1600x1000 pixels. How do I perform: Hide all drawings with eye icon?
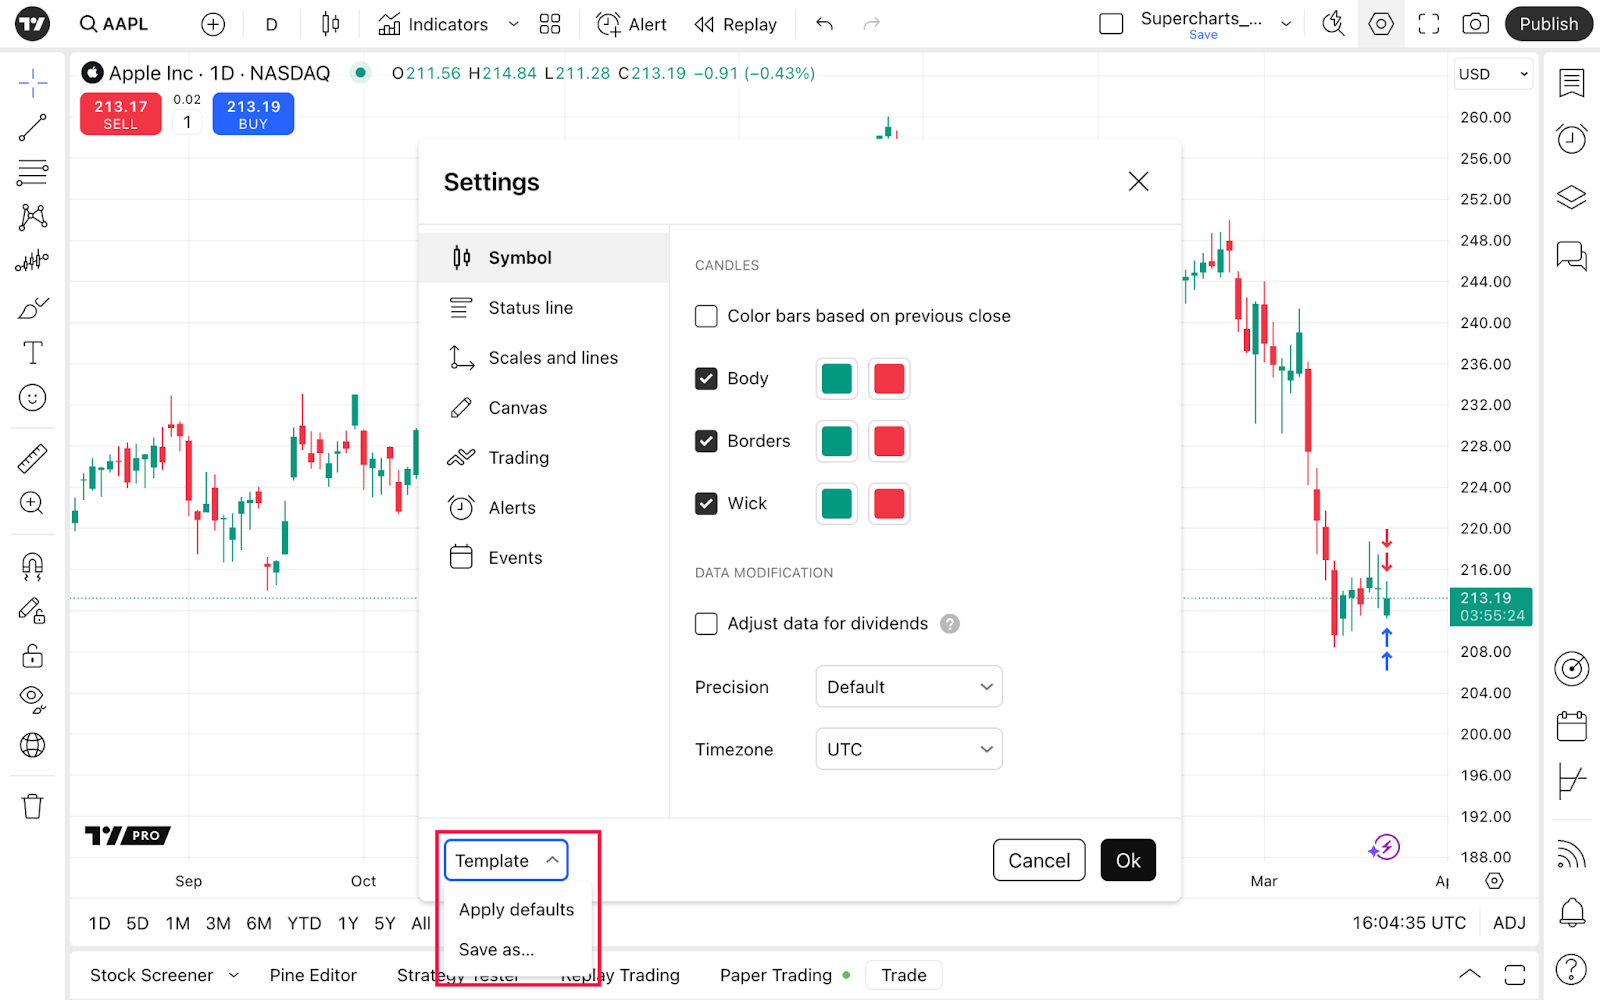pos(33,699)
